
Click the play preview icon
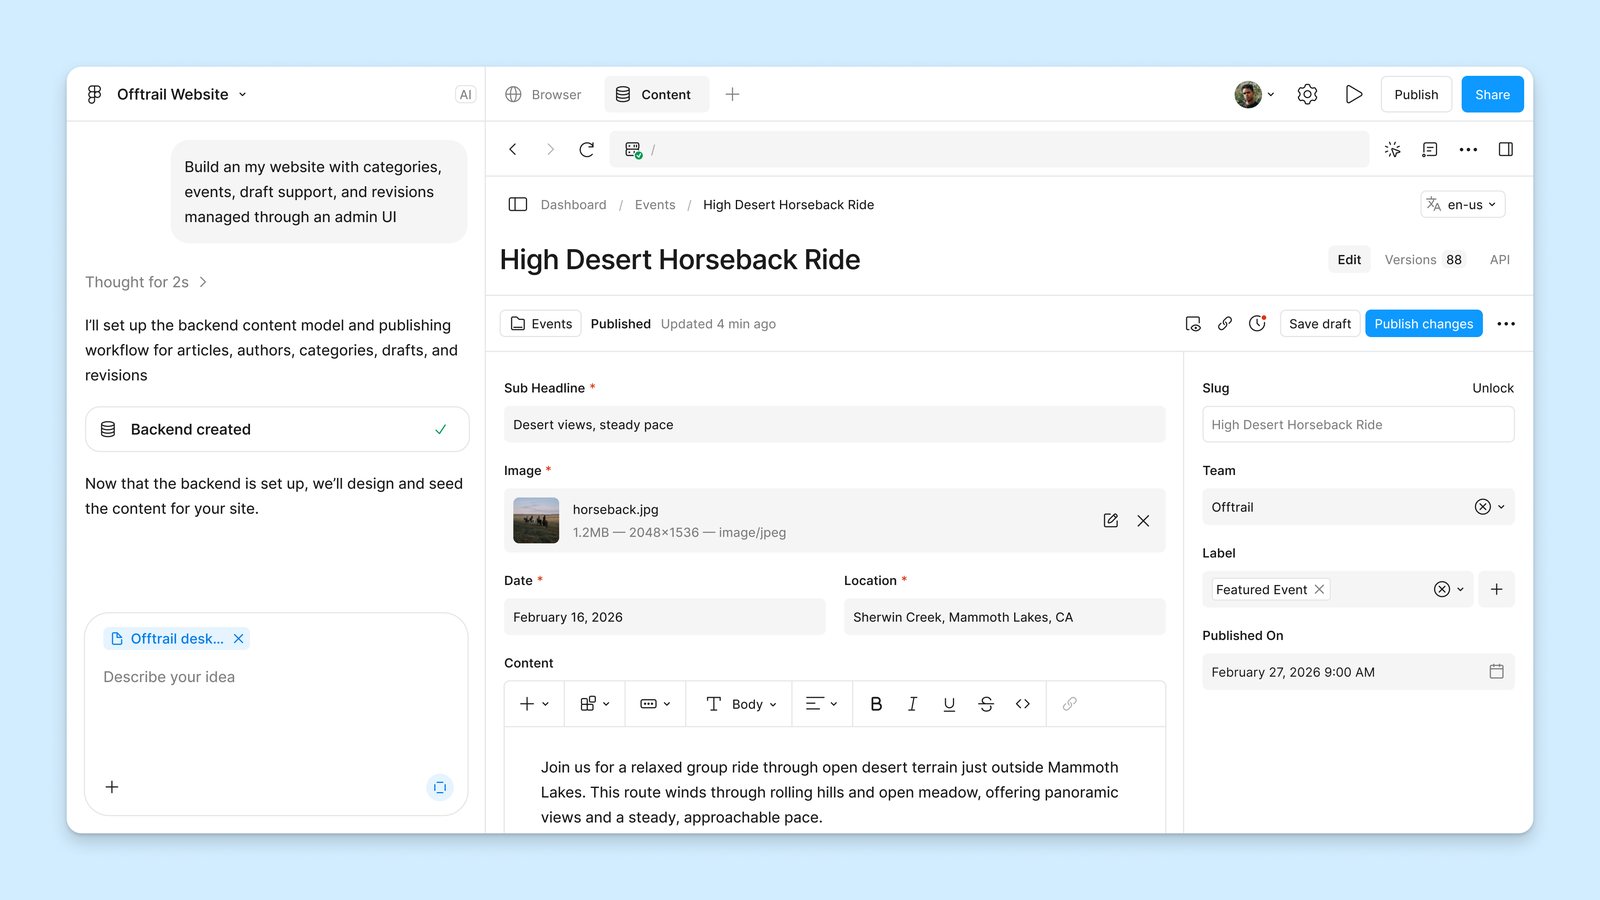click(1354, 94)
